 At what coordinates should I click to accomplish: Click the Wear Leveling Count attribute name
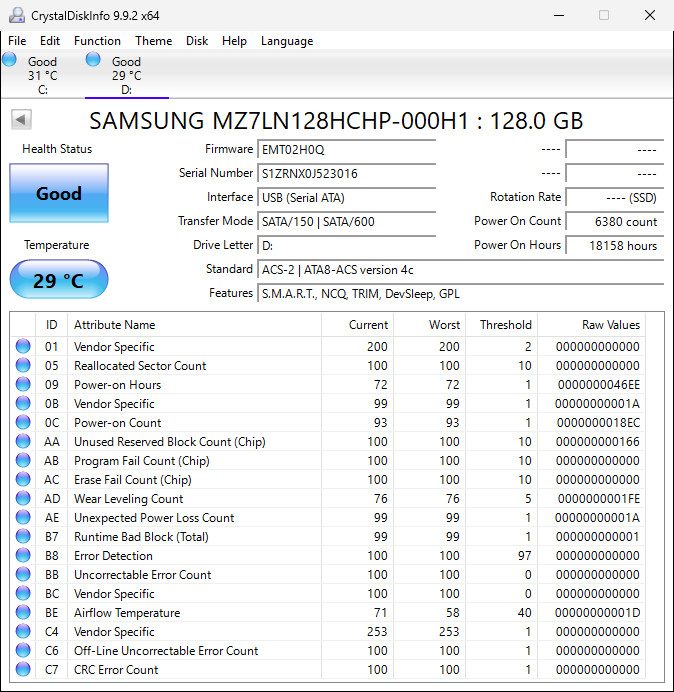tap(128, 499)
